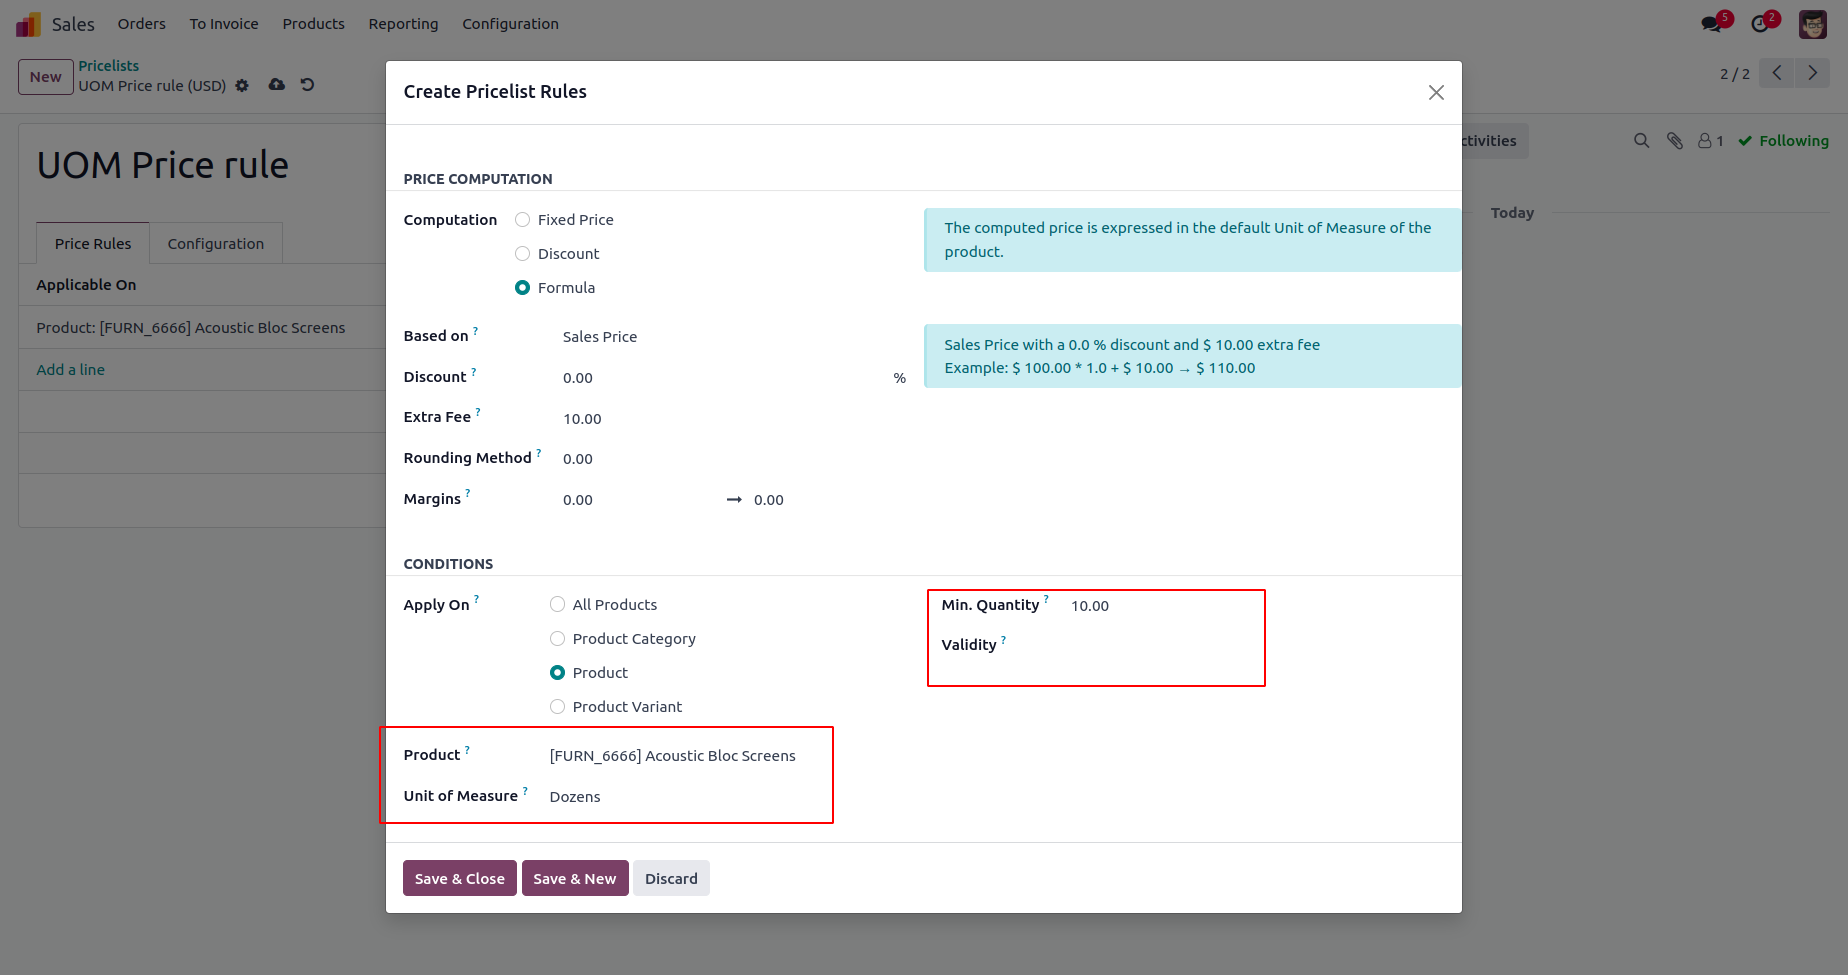Click the Discount percentage field

coord(725,378)
